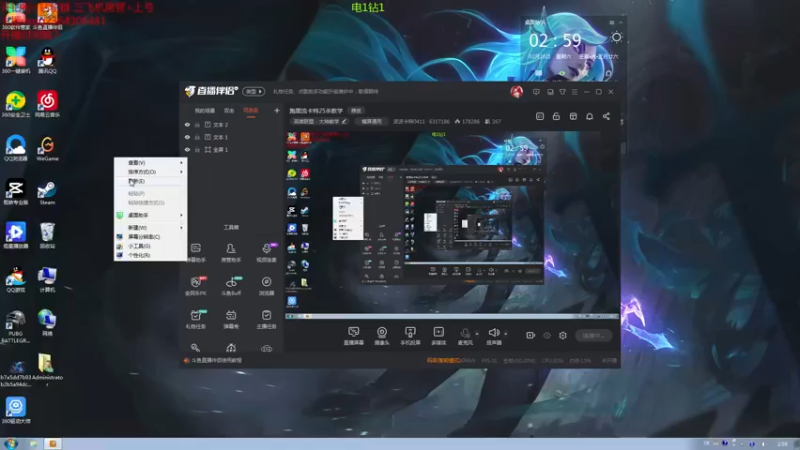
Task: Open the WeGame desktop shortcut
Action: [47, 149]
